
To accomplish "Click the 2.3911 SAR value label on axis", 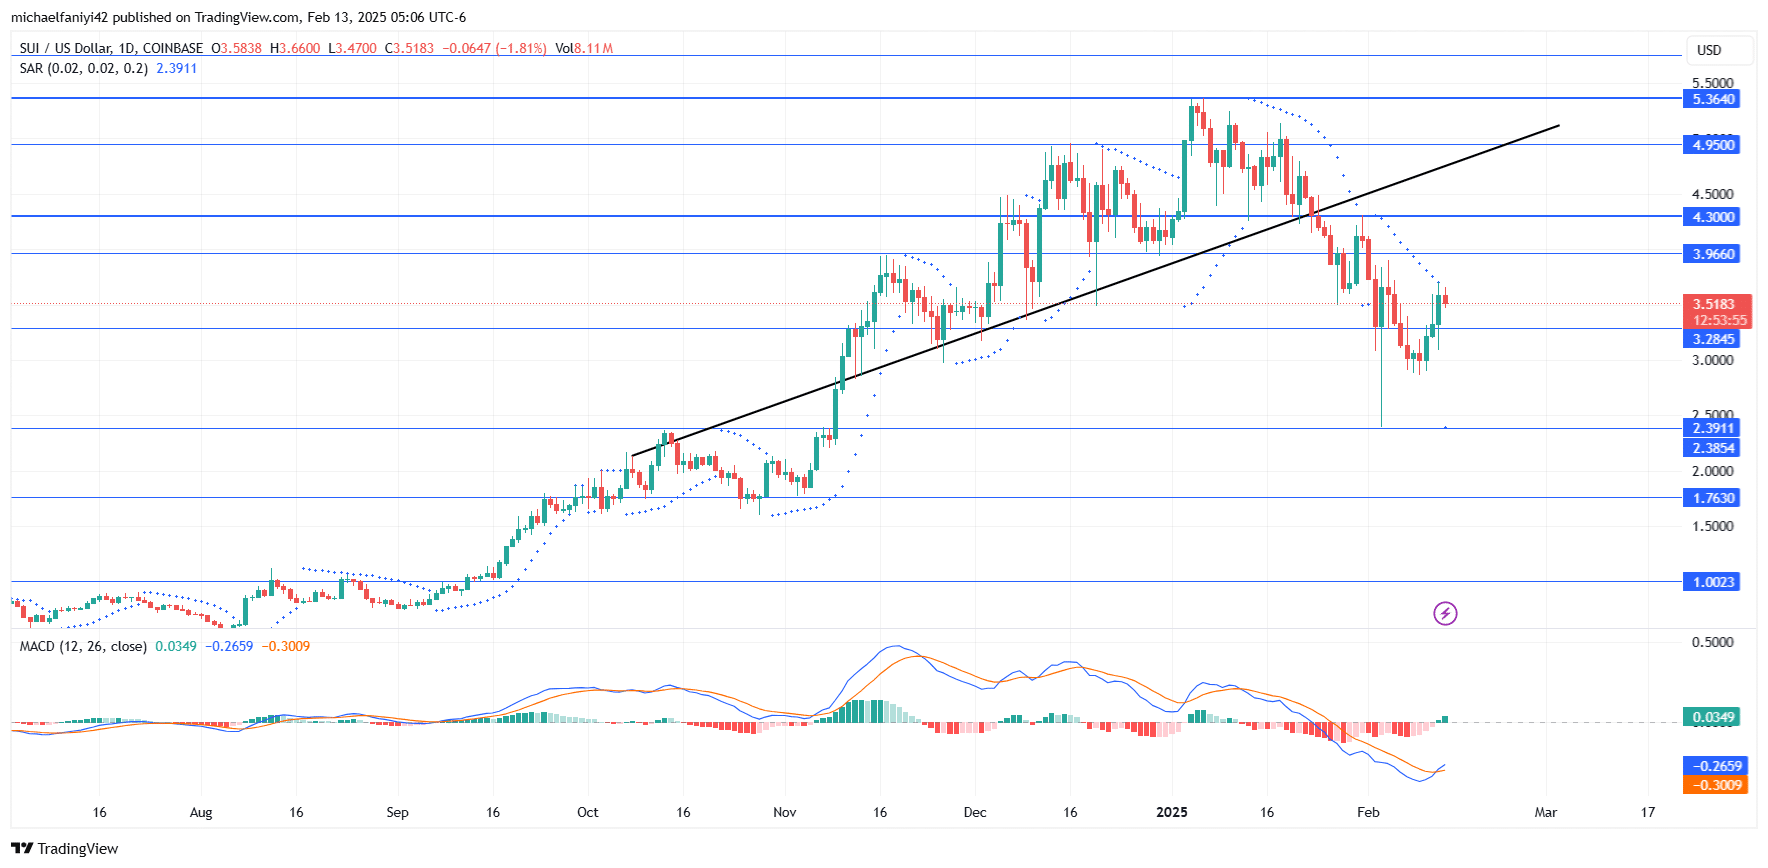I will (x=1713, y=428).
